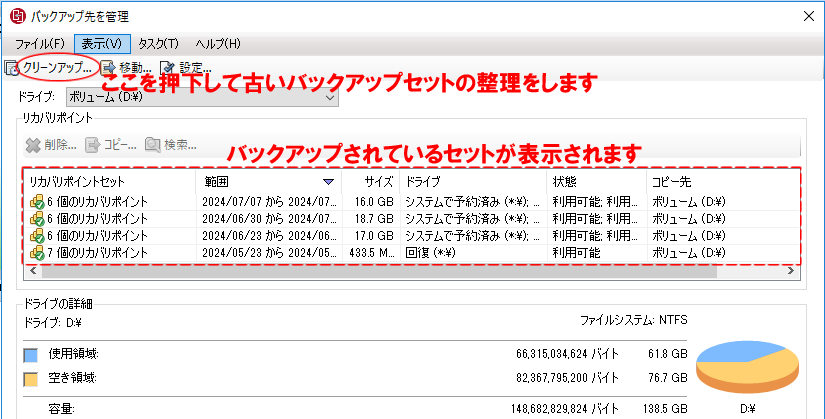825x419 pixels.
Task: Click the 移動 toolbar icon
Action: 108,68
